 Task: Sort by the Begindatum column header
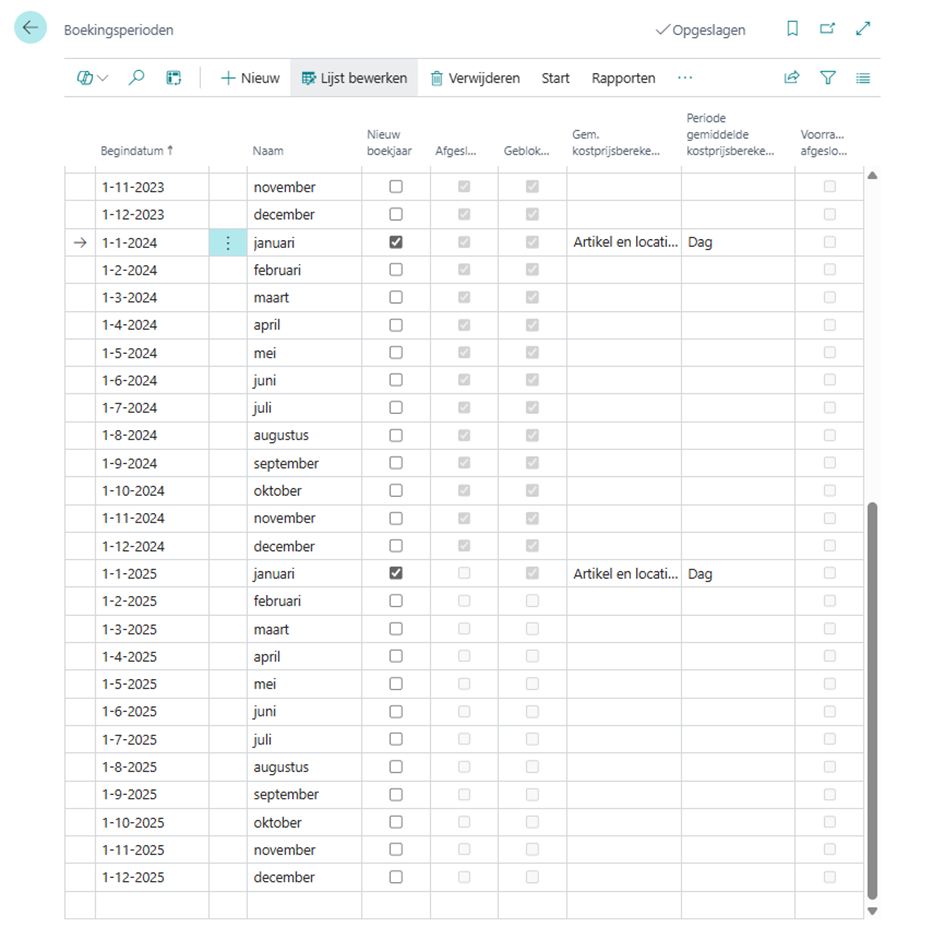coord(137,151)
